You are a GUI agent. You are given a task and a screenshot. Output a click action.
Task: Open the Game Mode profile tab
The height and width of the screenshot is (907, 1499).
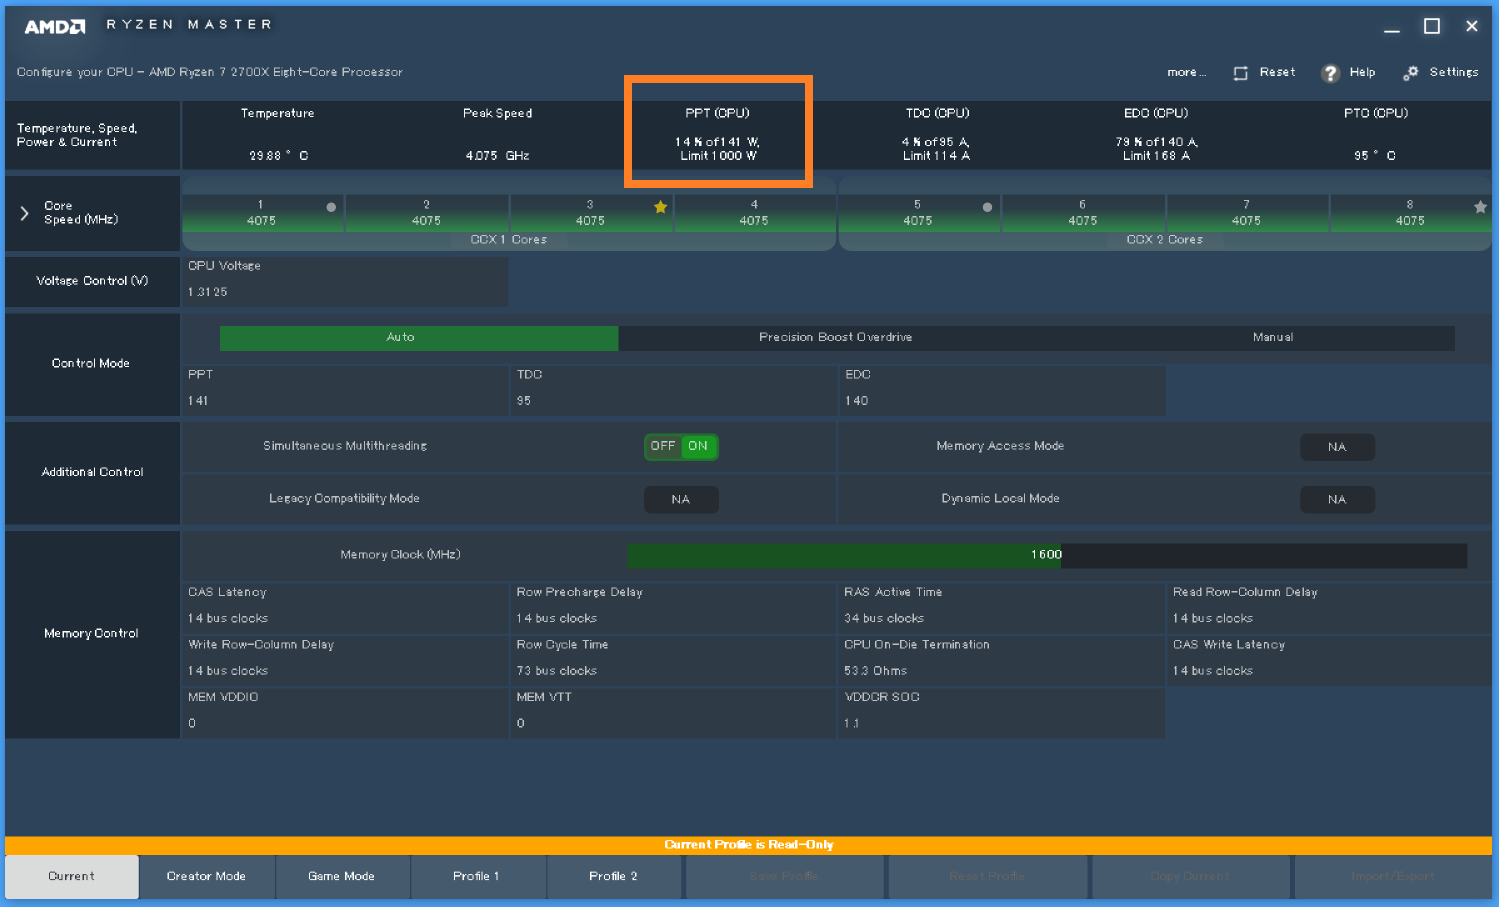(x=341, y=876)
